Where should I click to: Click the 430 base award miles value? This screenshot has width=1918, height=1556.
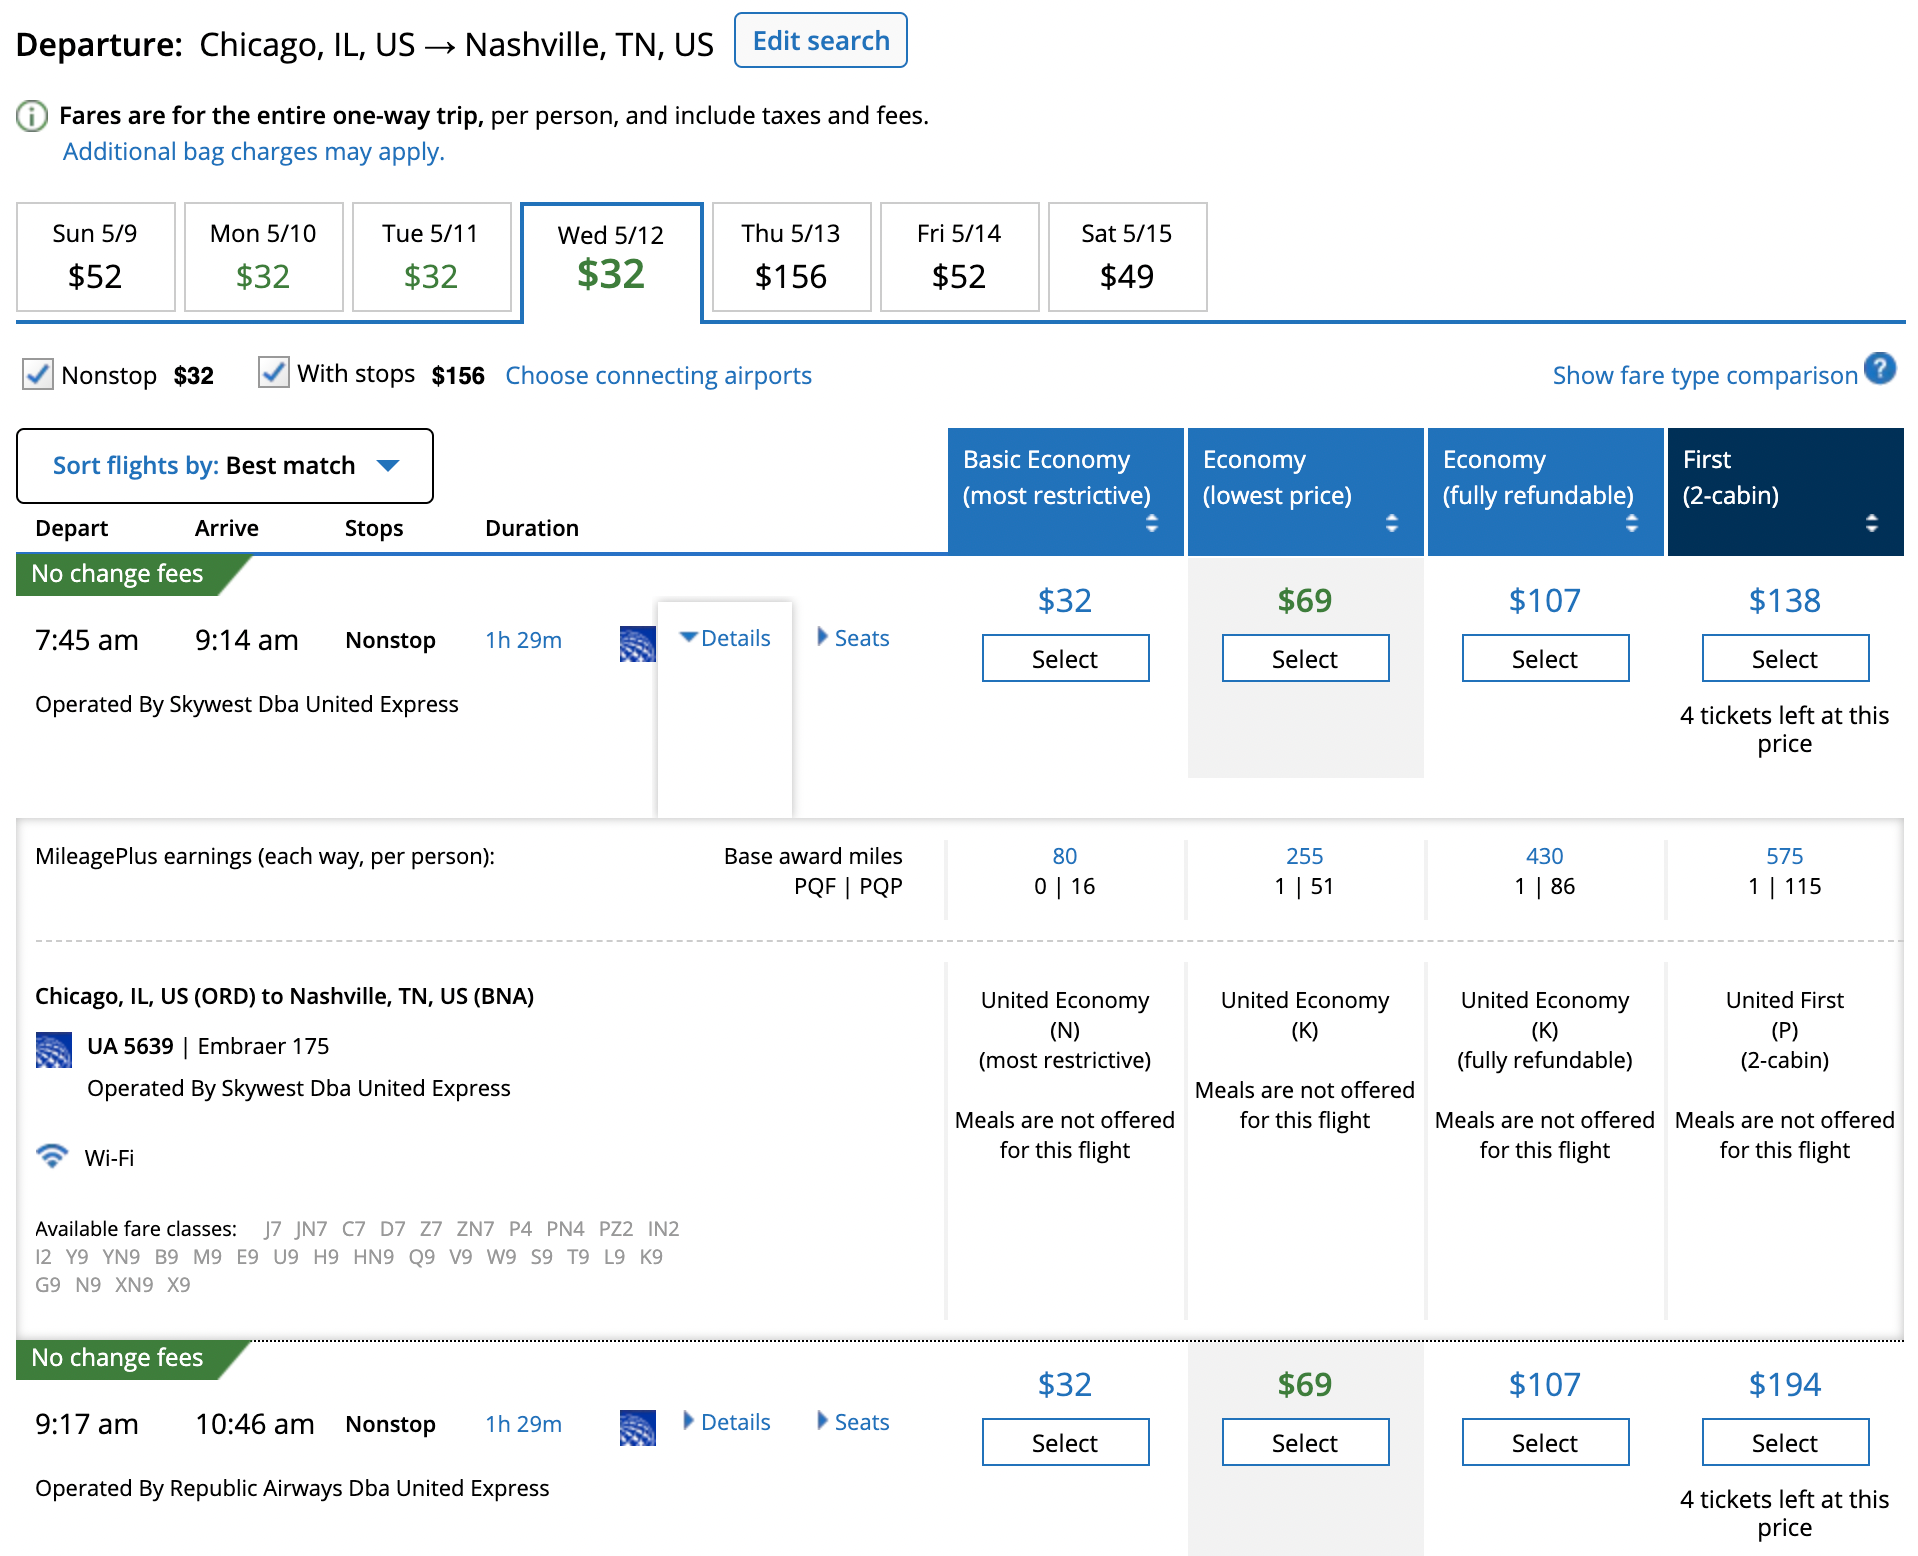[1545, 856]
